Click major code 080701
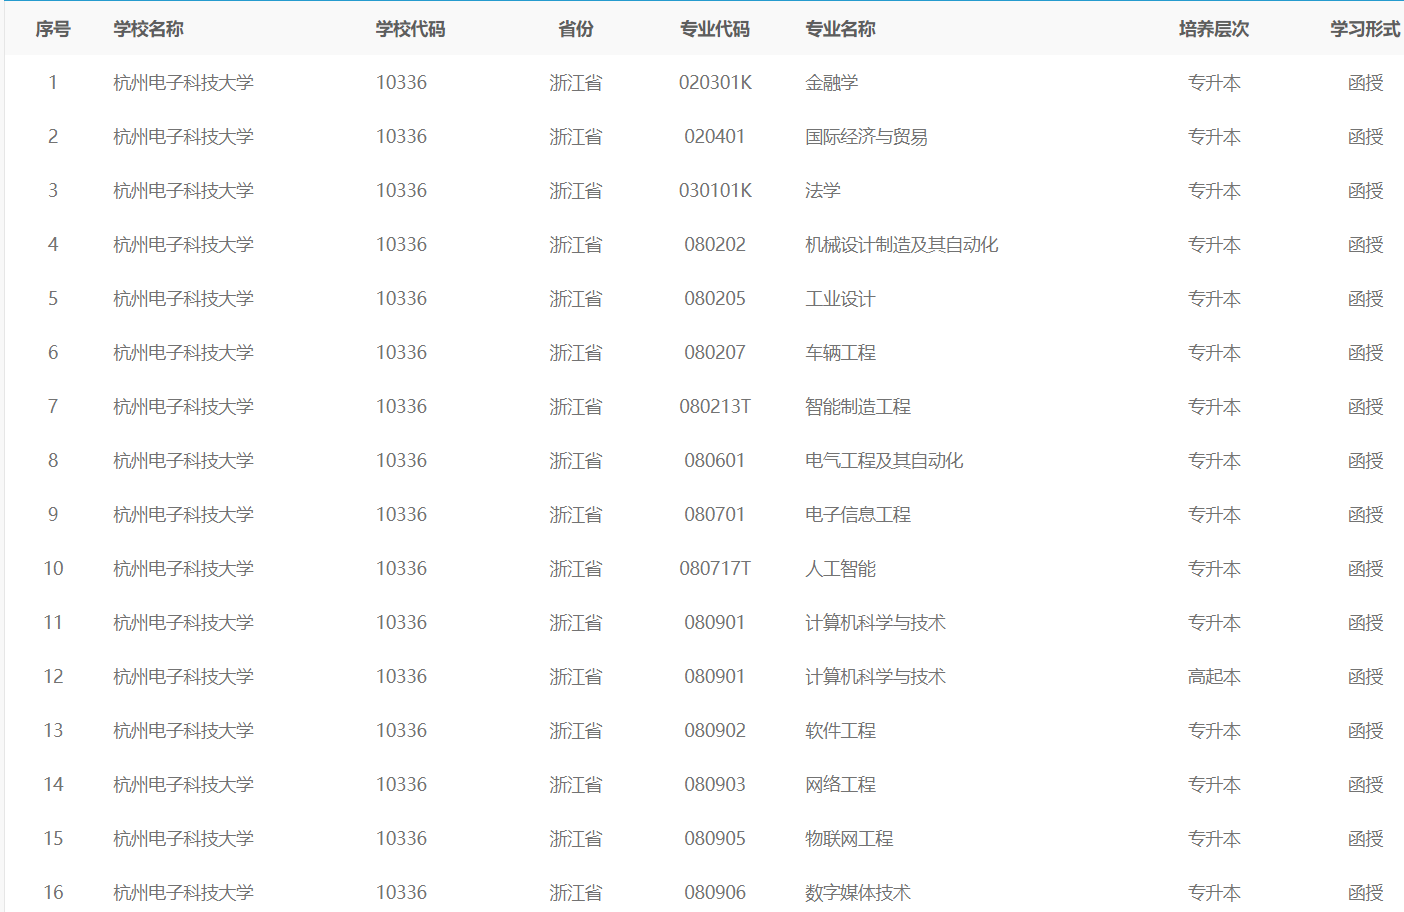This screenshot has width=1404, height=912. (715, 515)
